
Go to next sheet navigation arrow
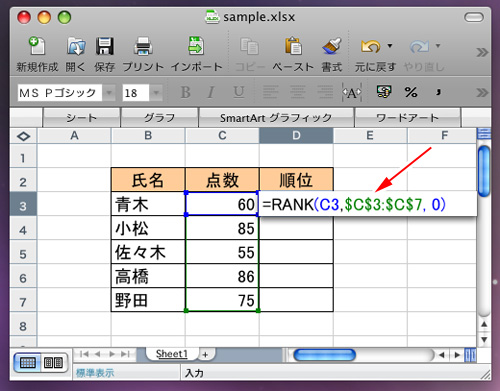click(x=112, y=354)
